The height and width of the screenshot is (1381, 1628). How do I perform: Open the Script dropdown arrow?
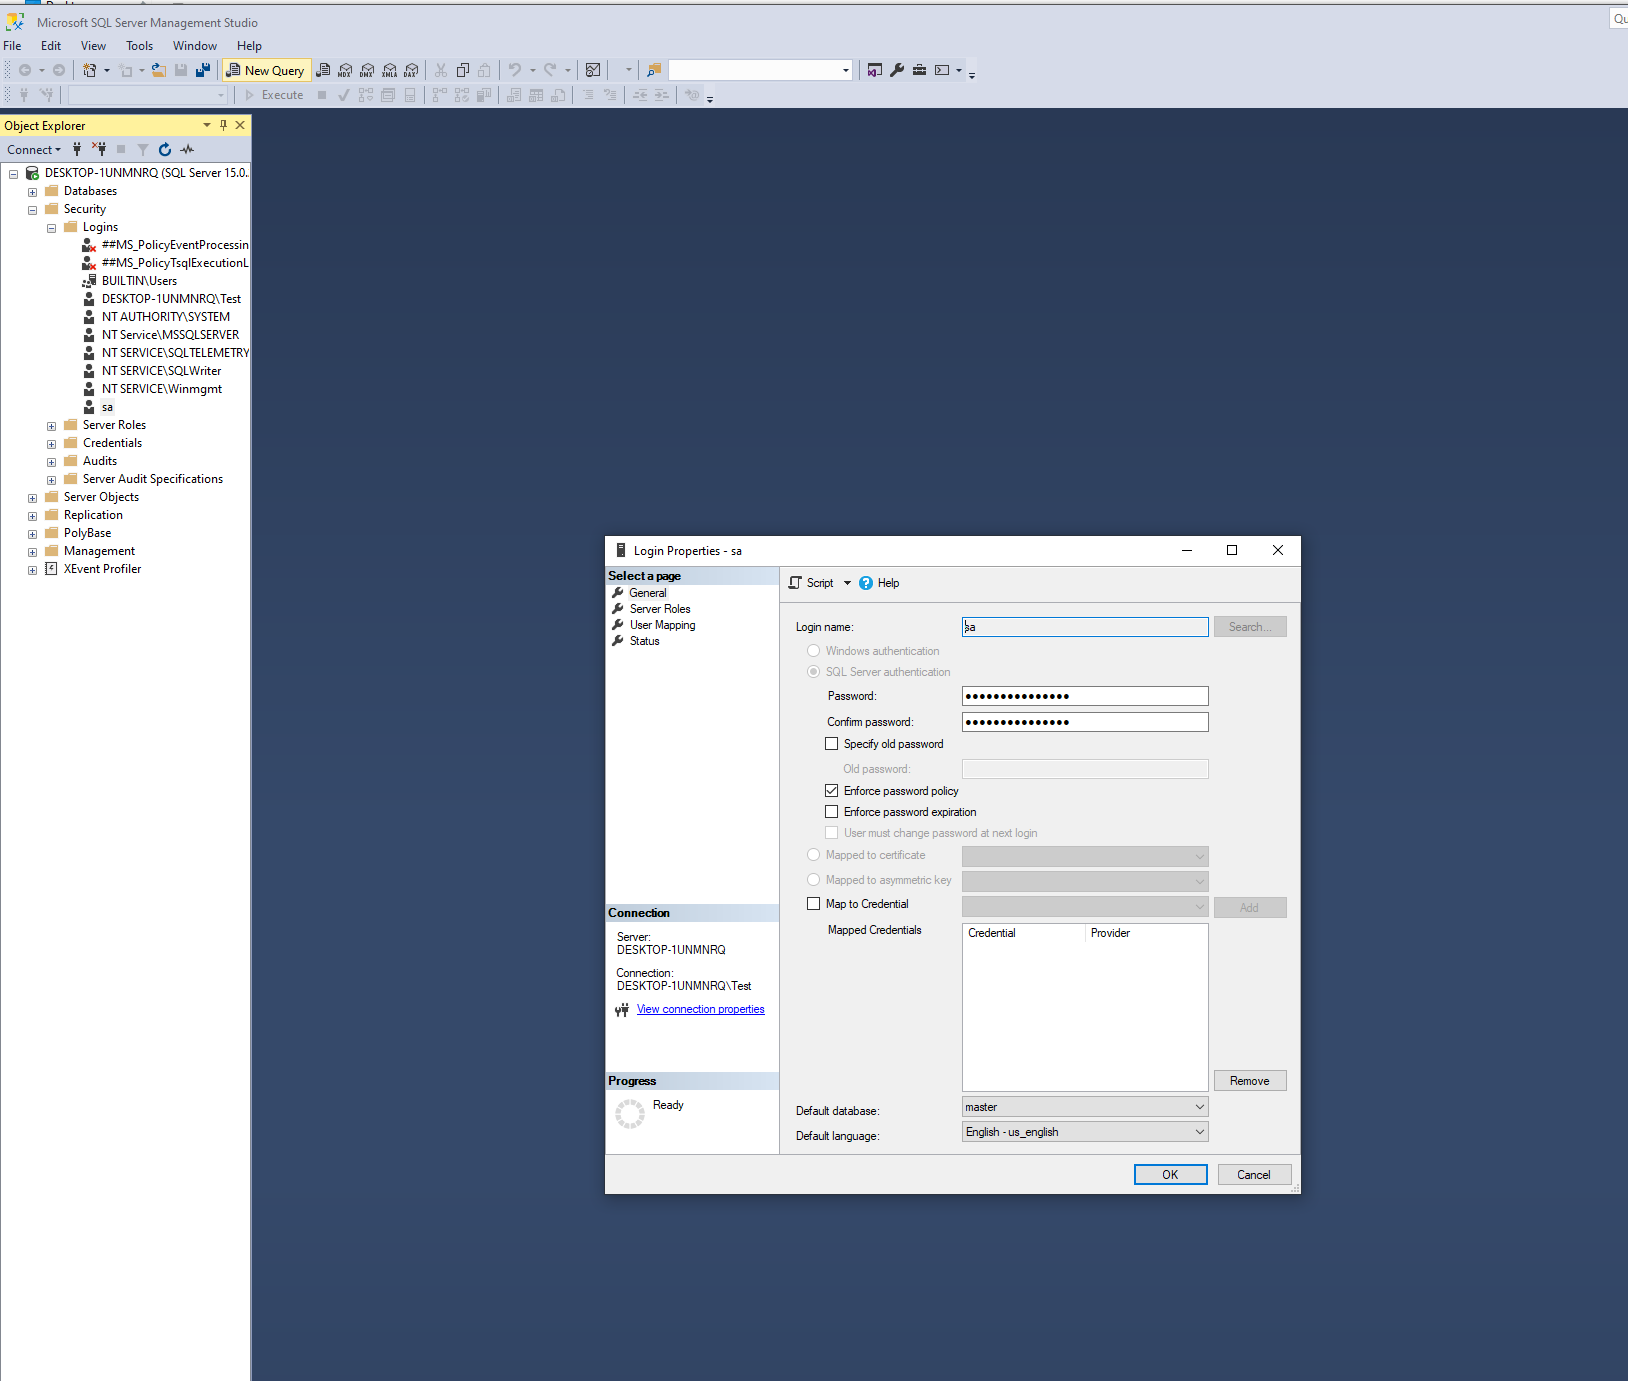click(847, 583)
